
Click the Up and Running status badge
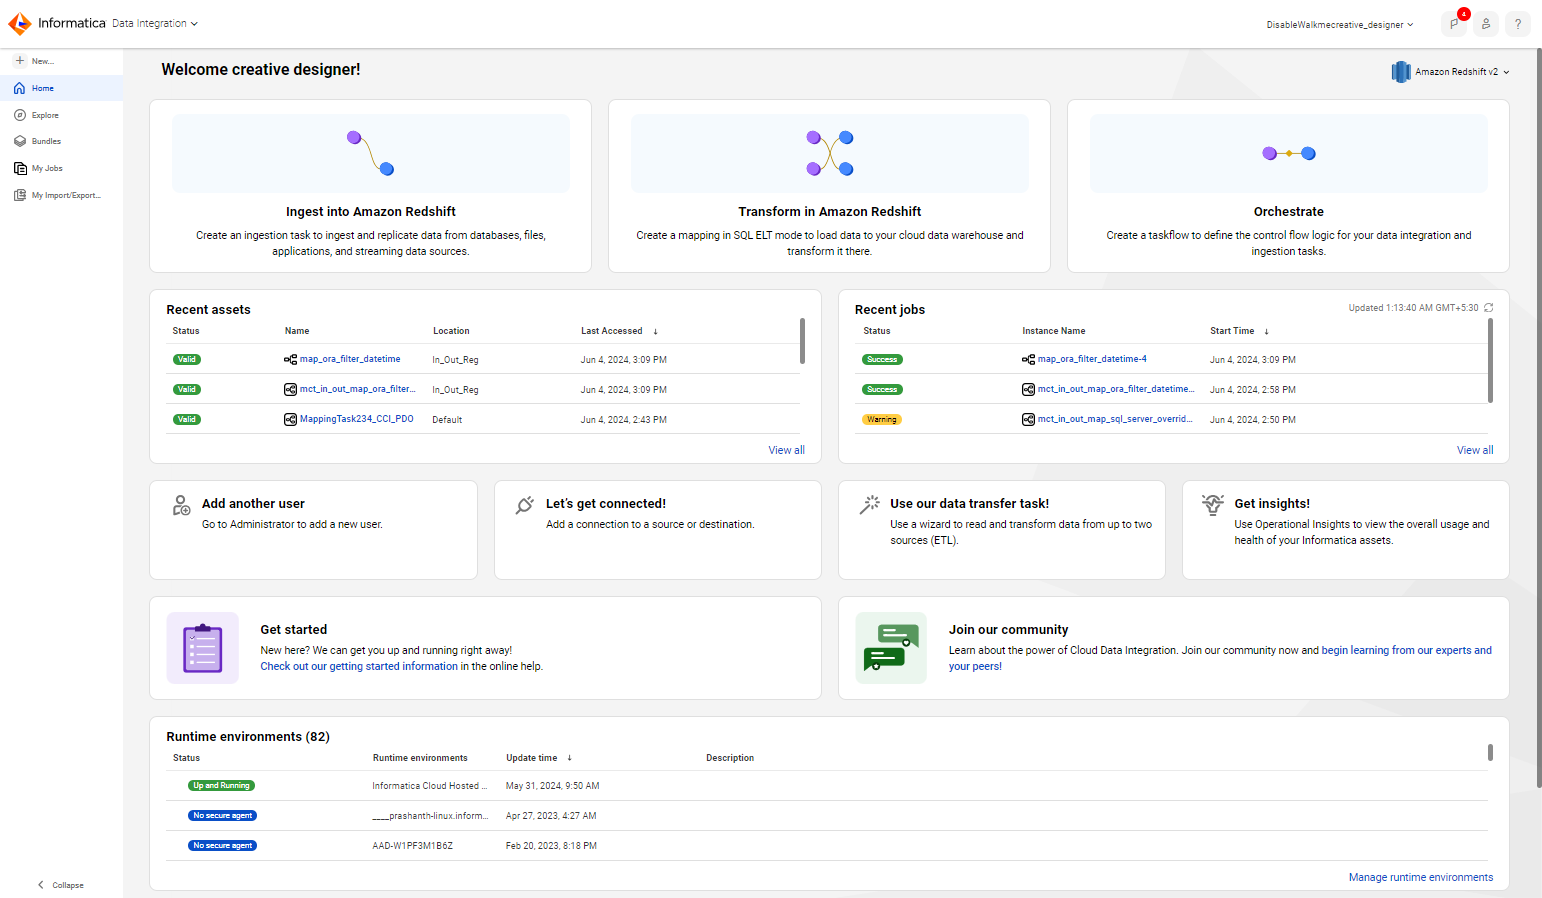point(221,785)
